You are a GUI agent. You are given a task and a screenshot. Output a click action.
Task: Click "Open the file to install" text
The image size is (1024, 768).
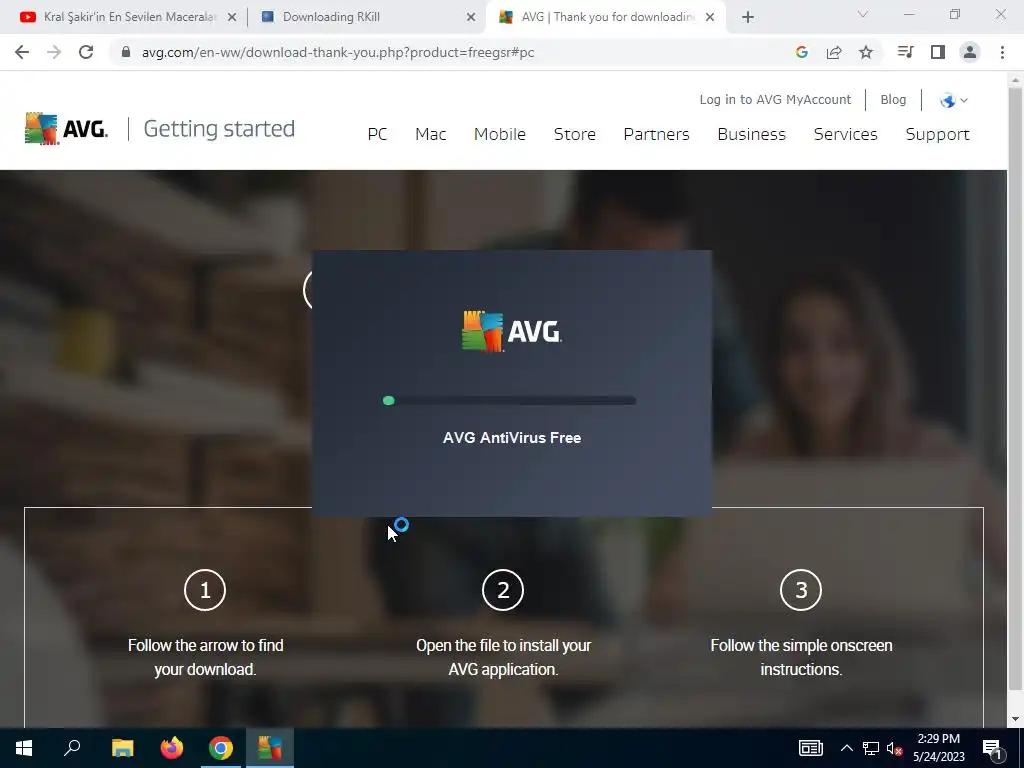(503, 657)
